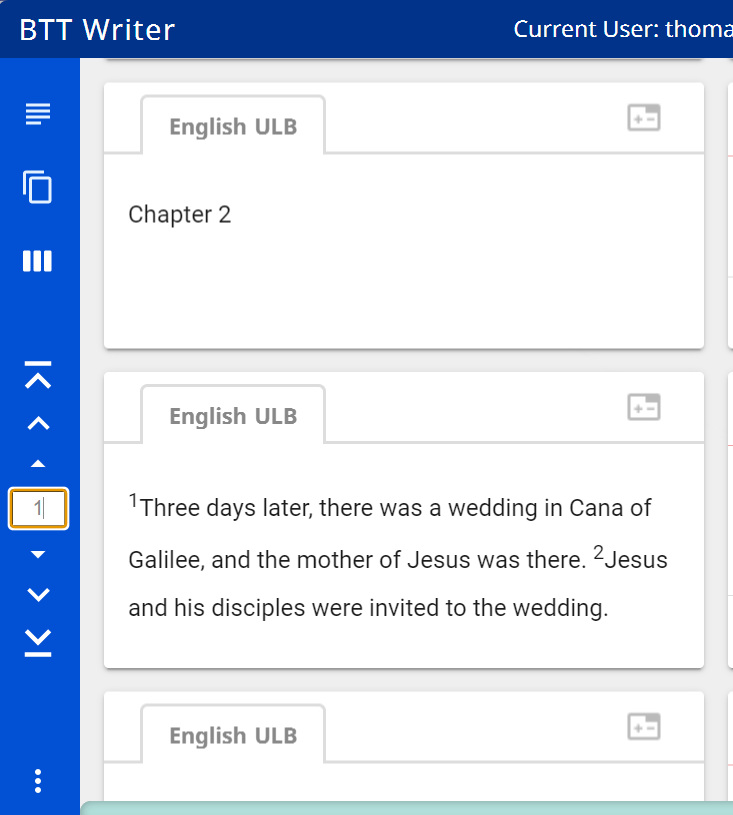Select the English ULB tab on Chapter 2 card
This screenshot has height=815, width=733.
[232, 126]
